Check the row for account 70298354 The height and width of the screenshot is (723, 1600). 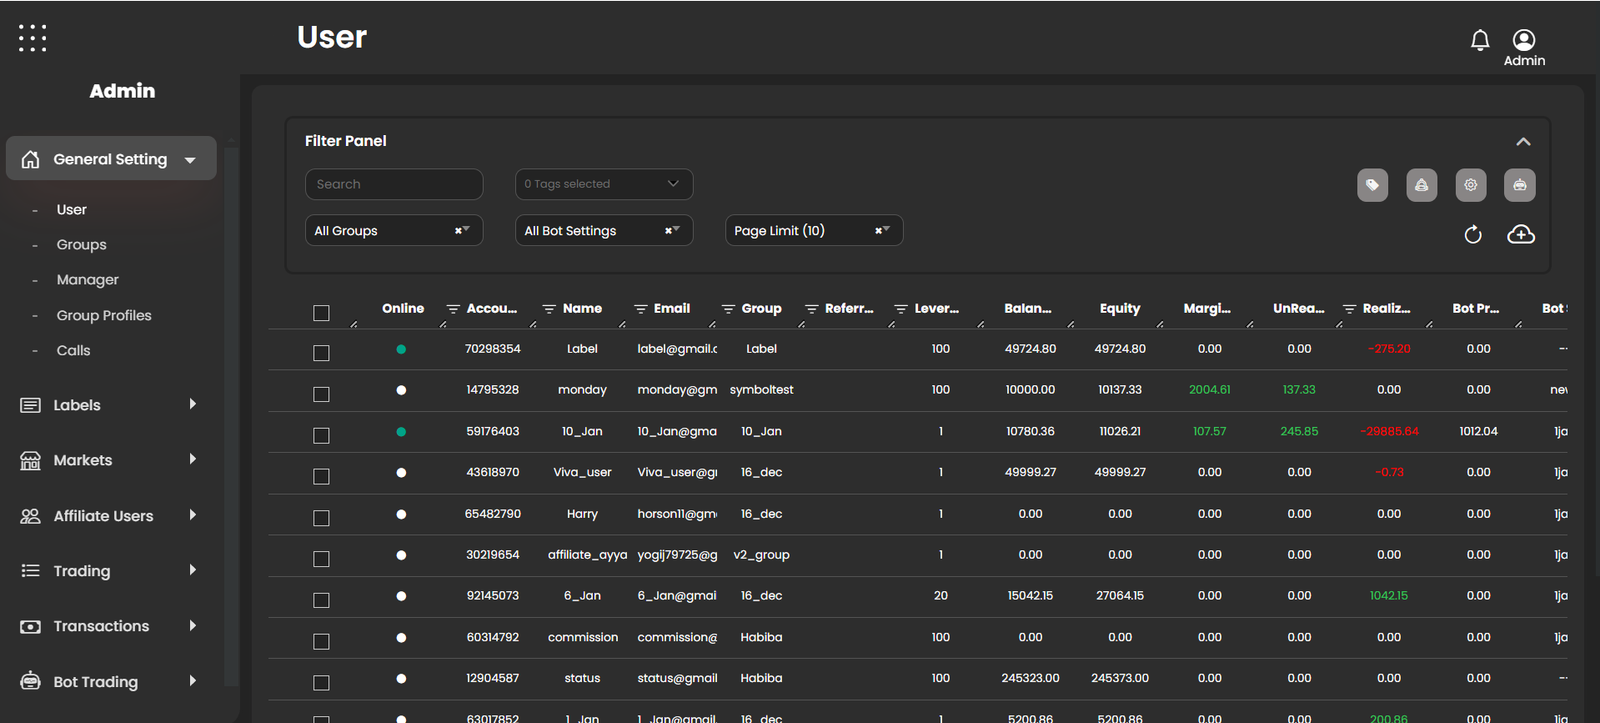[x=321, y=353]
